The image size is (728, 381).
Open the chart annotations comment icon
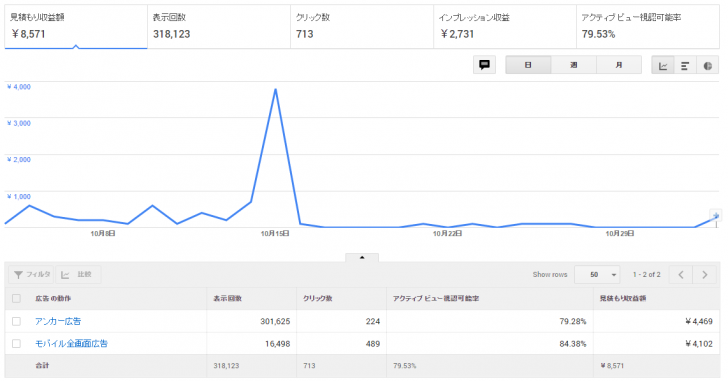pos(484,65)
